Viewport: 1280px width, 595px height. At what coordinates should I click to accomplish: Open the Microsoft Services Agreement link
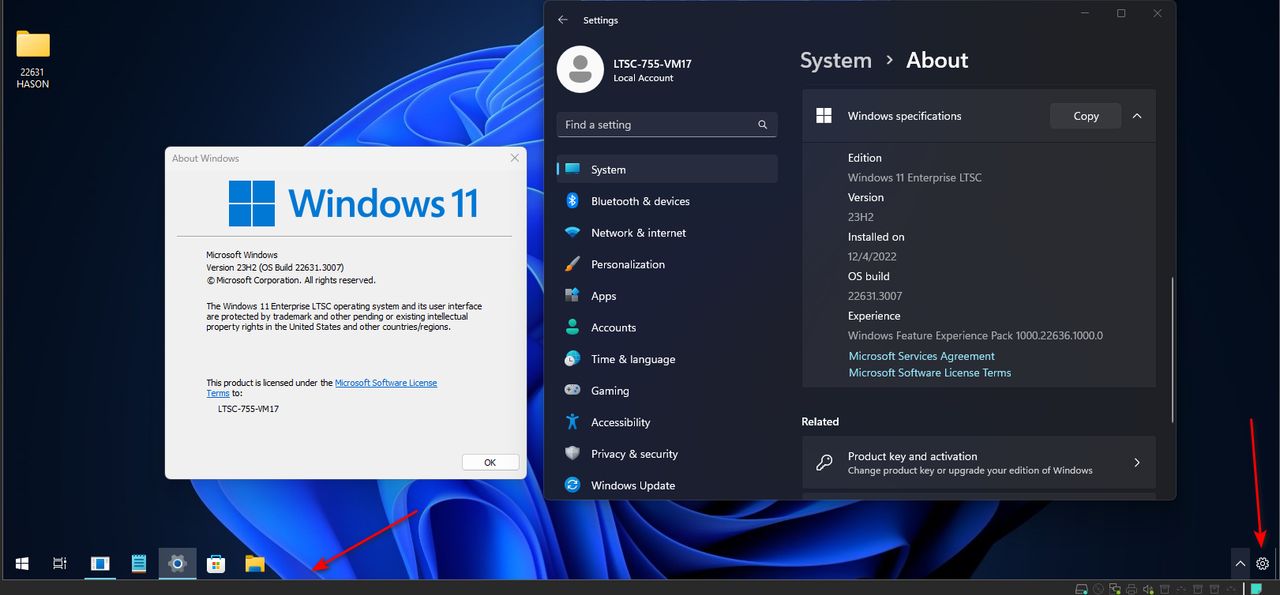[x=921, y=356]
